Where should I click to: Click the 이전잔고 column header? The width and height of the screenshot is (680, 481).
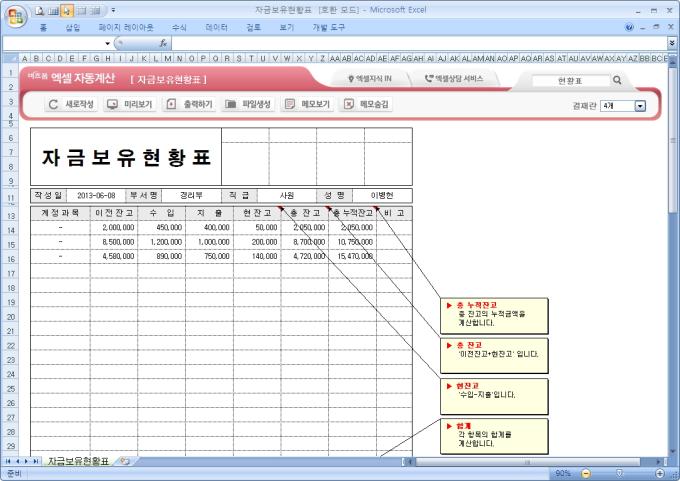coord(114,213)
